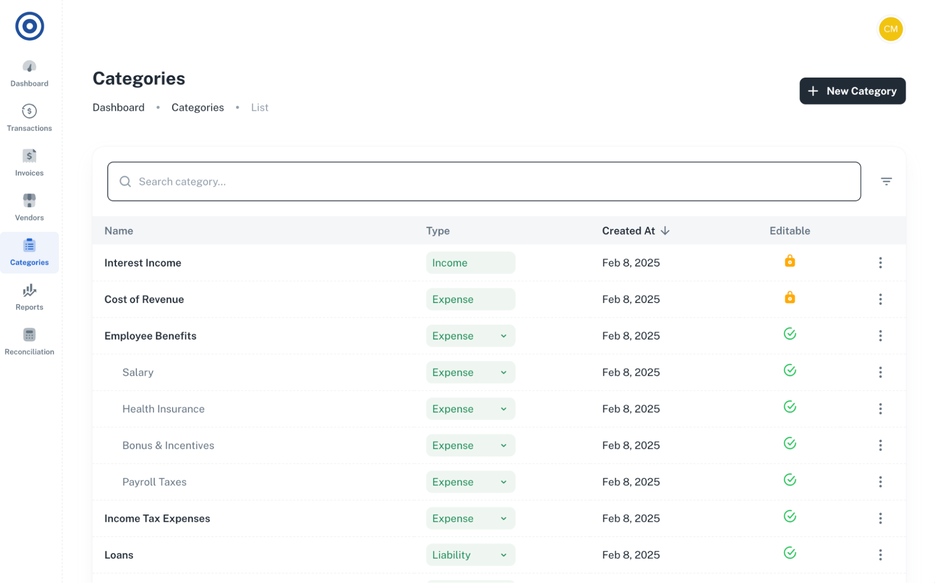This screenshot has height=583, width=935.
Task: Select the Reconciliation sidebar icon
Action: click(x=29, y=337)
